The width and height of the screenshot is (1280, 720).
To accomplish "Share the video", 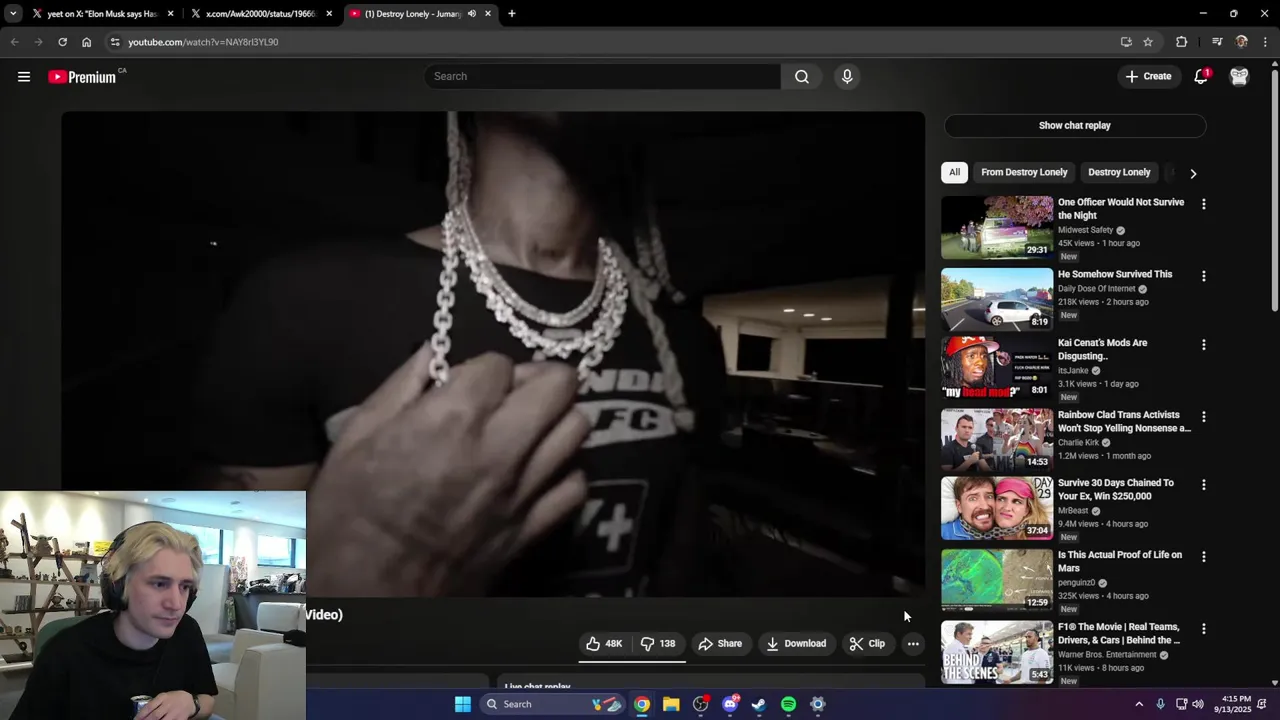I will click(x=720, y=644).
